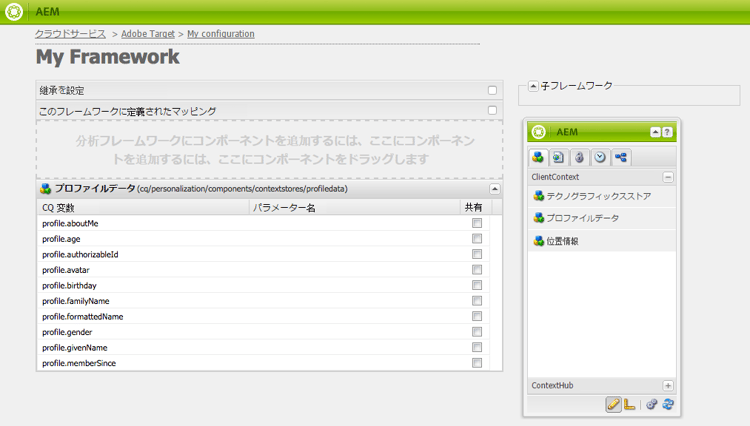Screen dimensions: 750x426
Task: Open the Information tab in sidekick
Action: (x=579, y=157)
